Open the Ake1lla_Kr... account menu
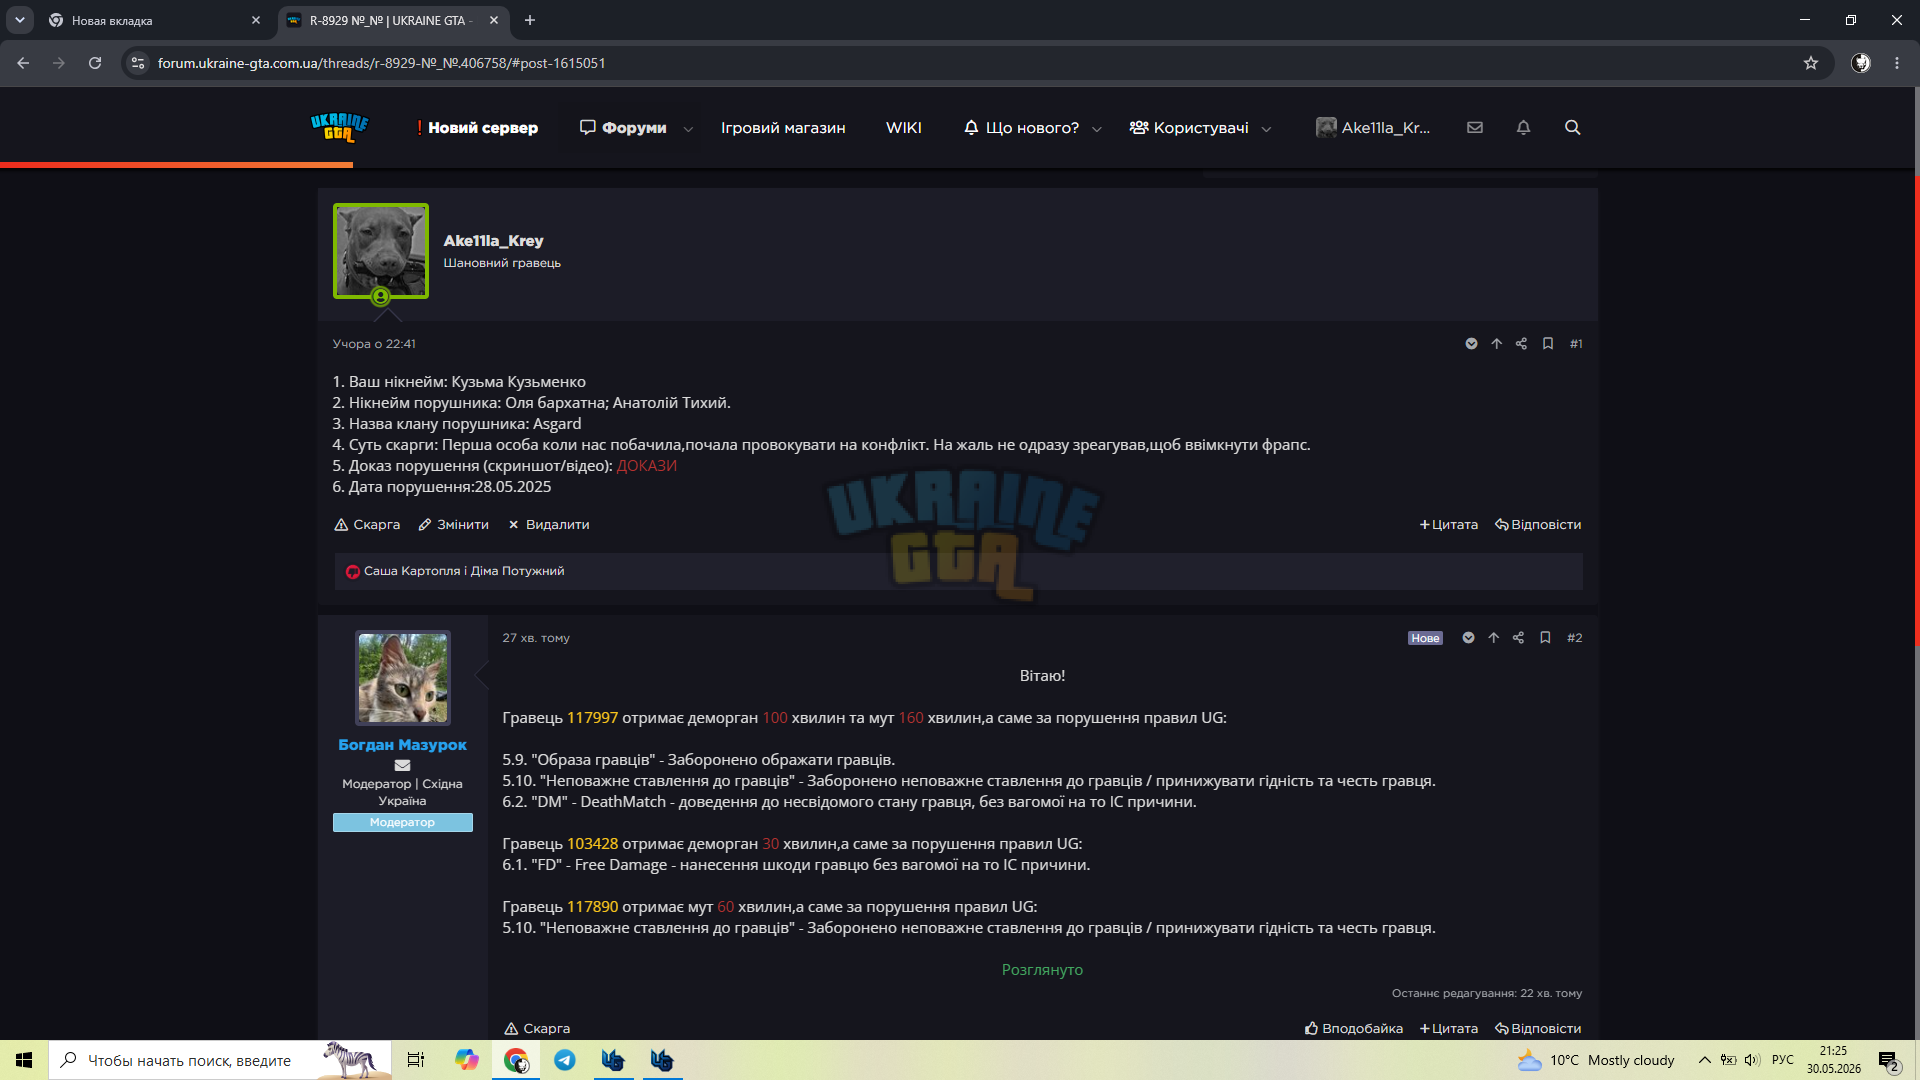Screen dimensions: 1920x1080 (x=1373, y=127)
